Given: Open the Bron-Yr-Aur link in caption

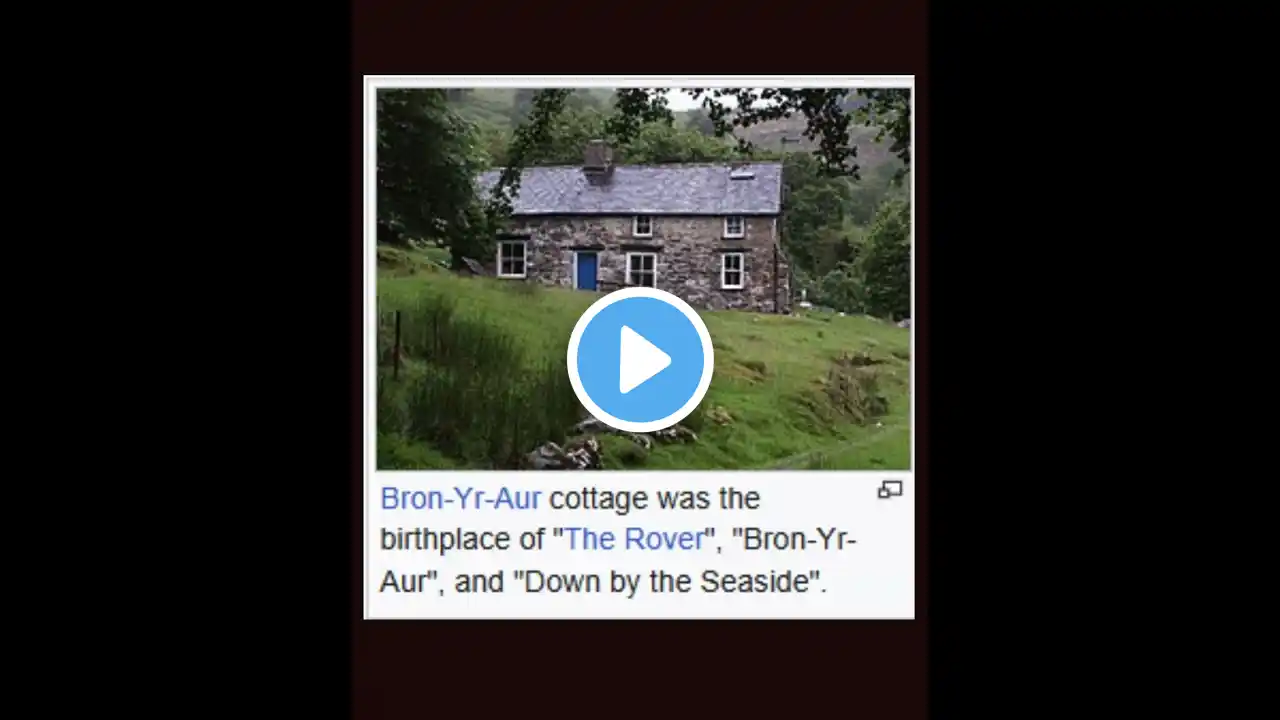Looking at the screenshot, I should point(461,498).
